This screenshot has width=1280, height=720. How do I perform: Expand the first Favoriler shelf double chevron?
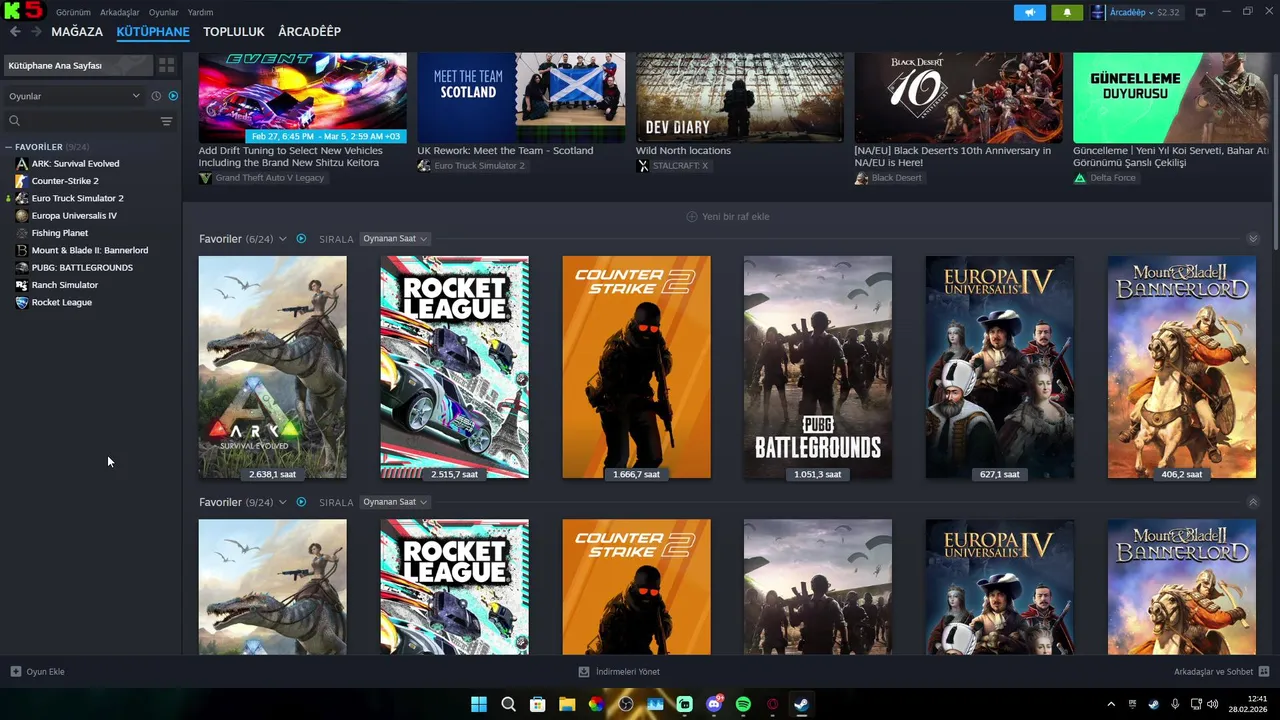point(1253,239)
